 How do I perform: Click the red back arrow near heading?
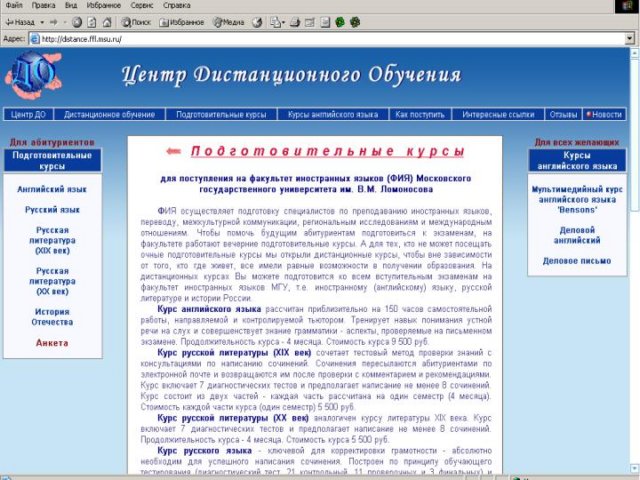(x=173, y=151)
